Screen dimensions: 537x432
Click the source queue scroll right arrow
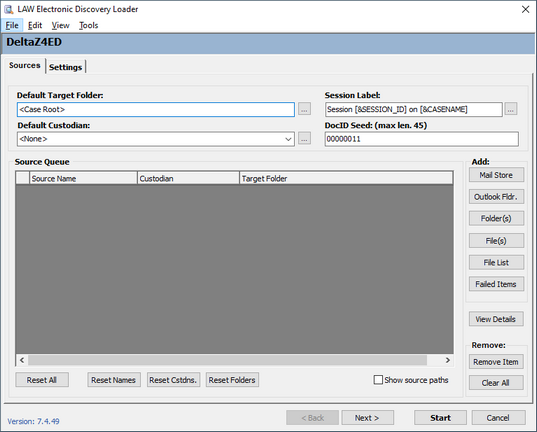click(x=448, y=360)
